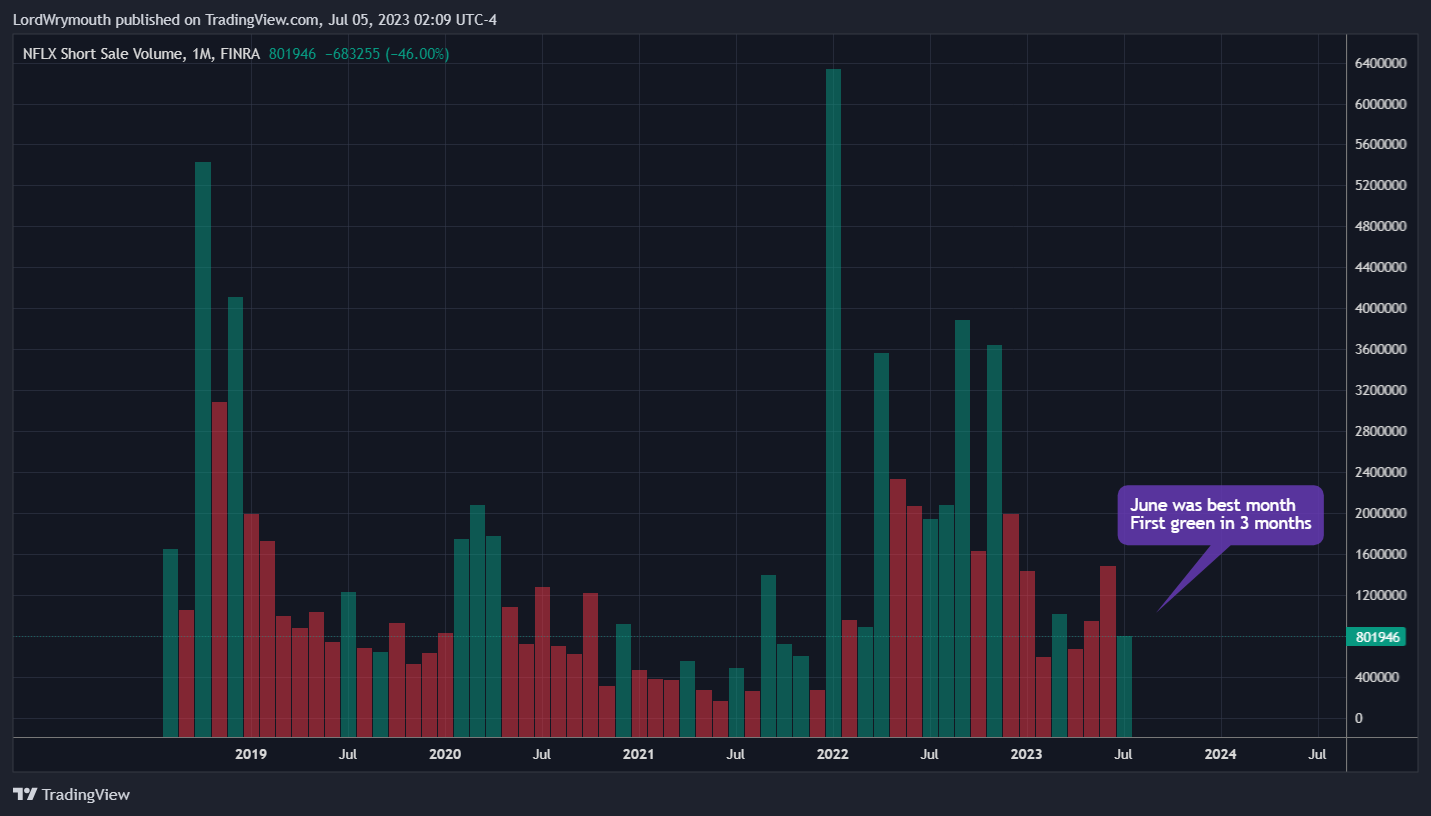Click the 1600000 price axis label
Viewport: 1431px width, 816px height.
tap(1381, 555)
